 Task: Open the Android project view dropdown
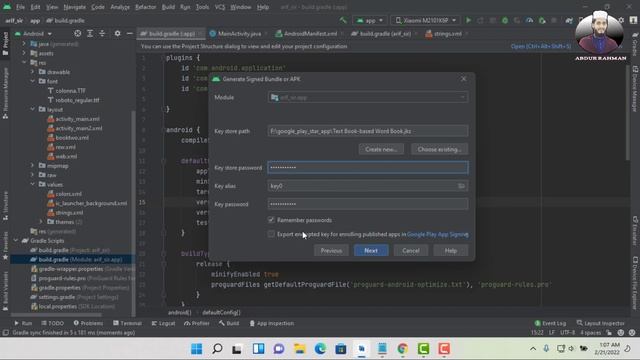coord(33,33)
